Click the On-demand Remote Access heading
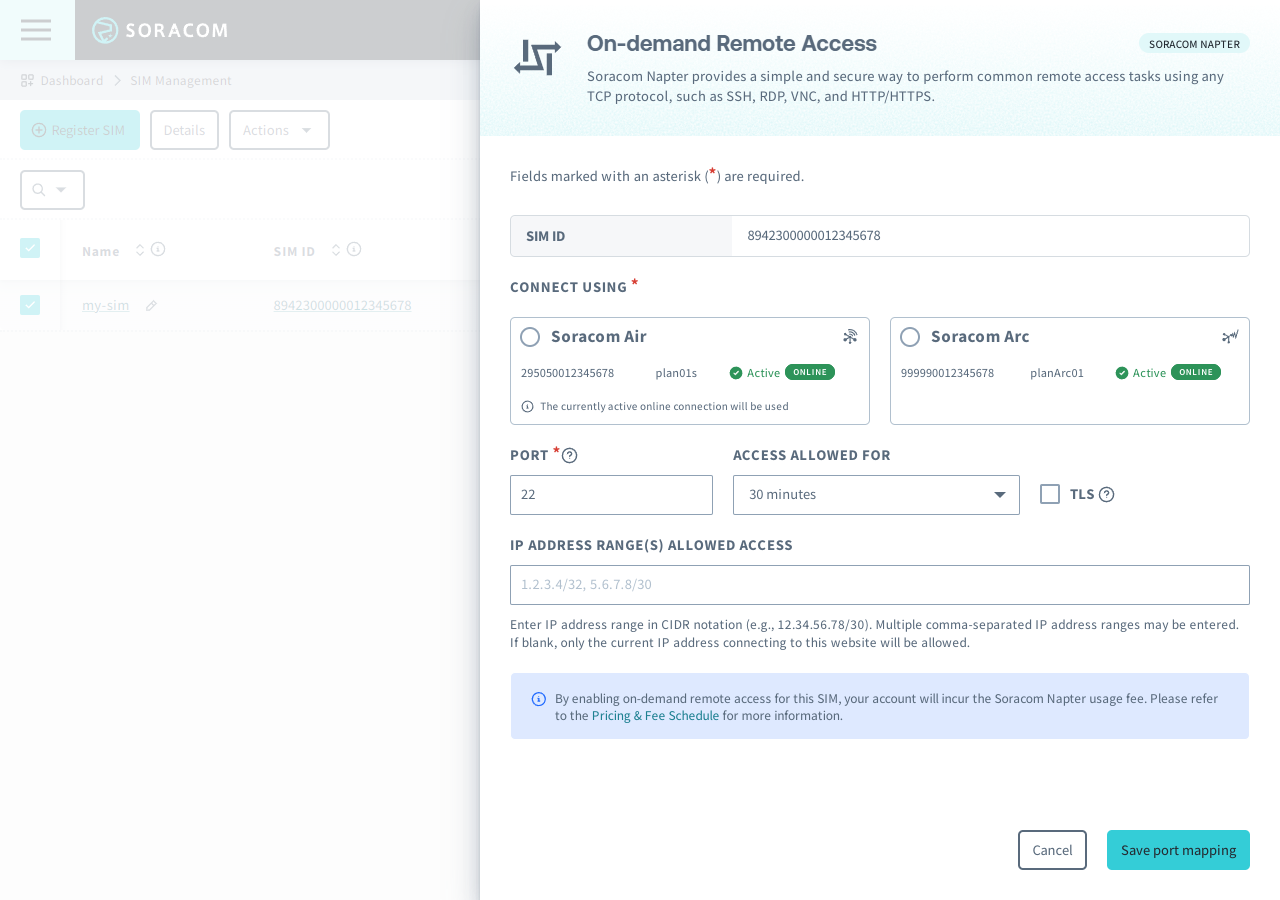Screen dimensions: 1280x900 732,43
